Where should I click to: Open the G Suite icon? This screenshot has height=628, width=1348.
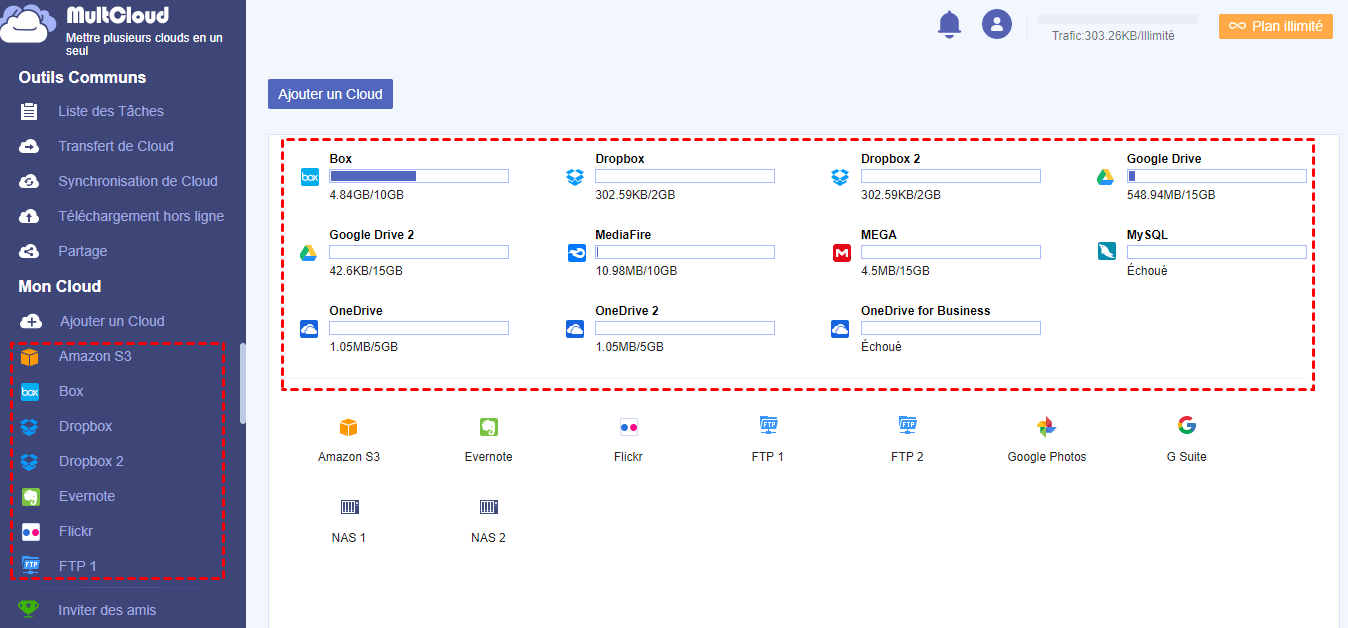coord(1187,425)
